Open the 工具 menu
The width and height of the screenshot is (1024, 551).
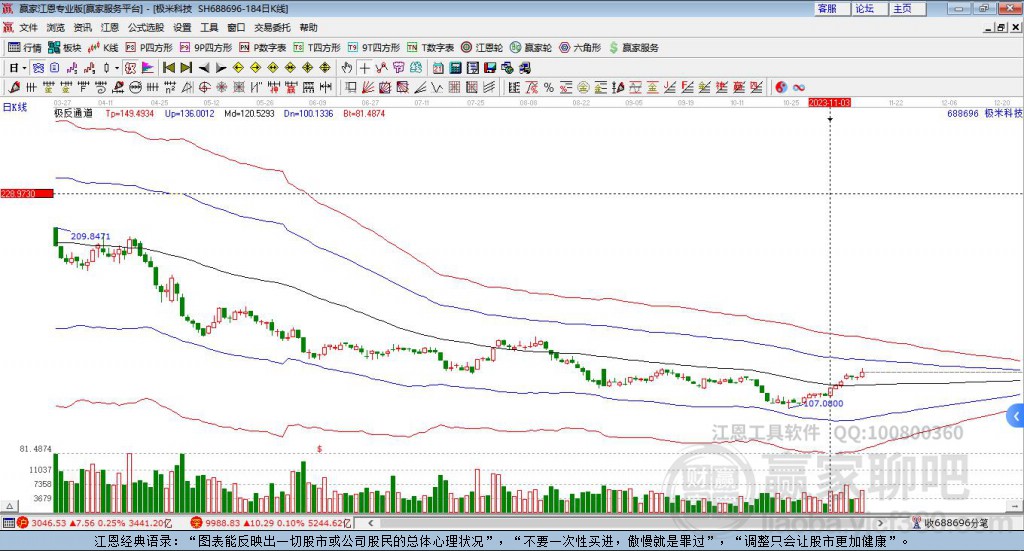pos(209,27)
